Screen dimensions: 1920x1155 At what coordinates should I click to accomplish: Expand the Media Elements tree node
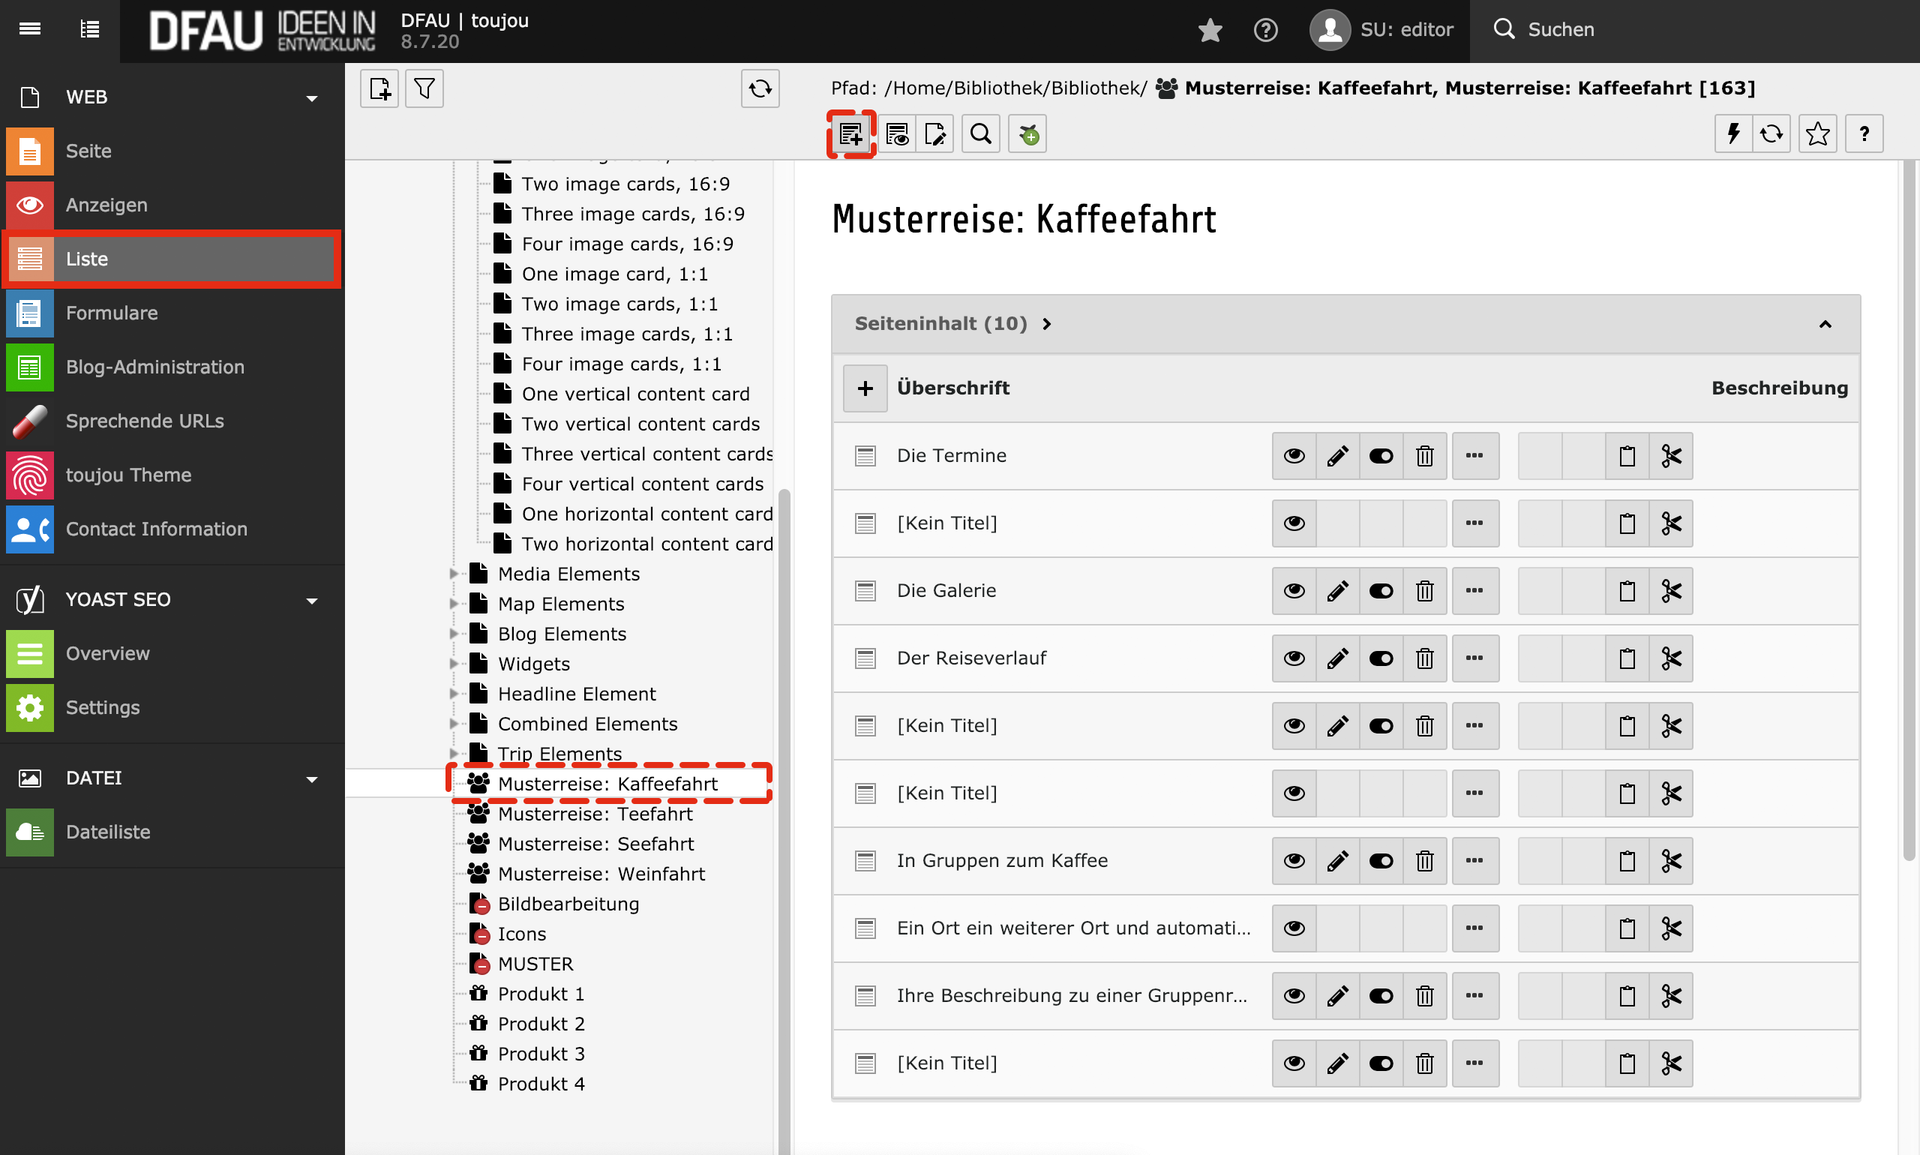[454, 574]
